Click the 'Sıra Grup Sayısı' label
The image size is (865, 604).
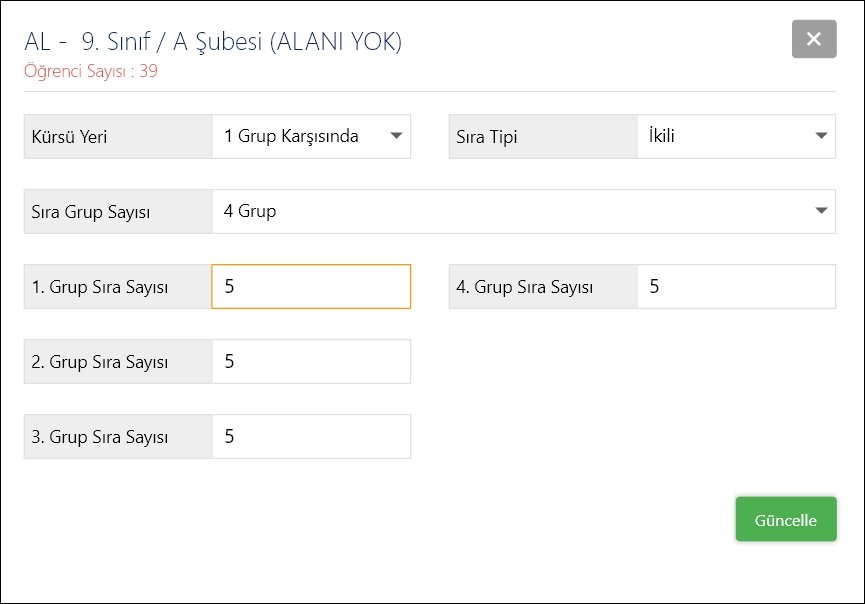(x=91, y=212)
